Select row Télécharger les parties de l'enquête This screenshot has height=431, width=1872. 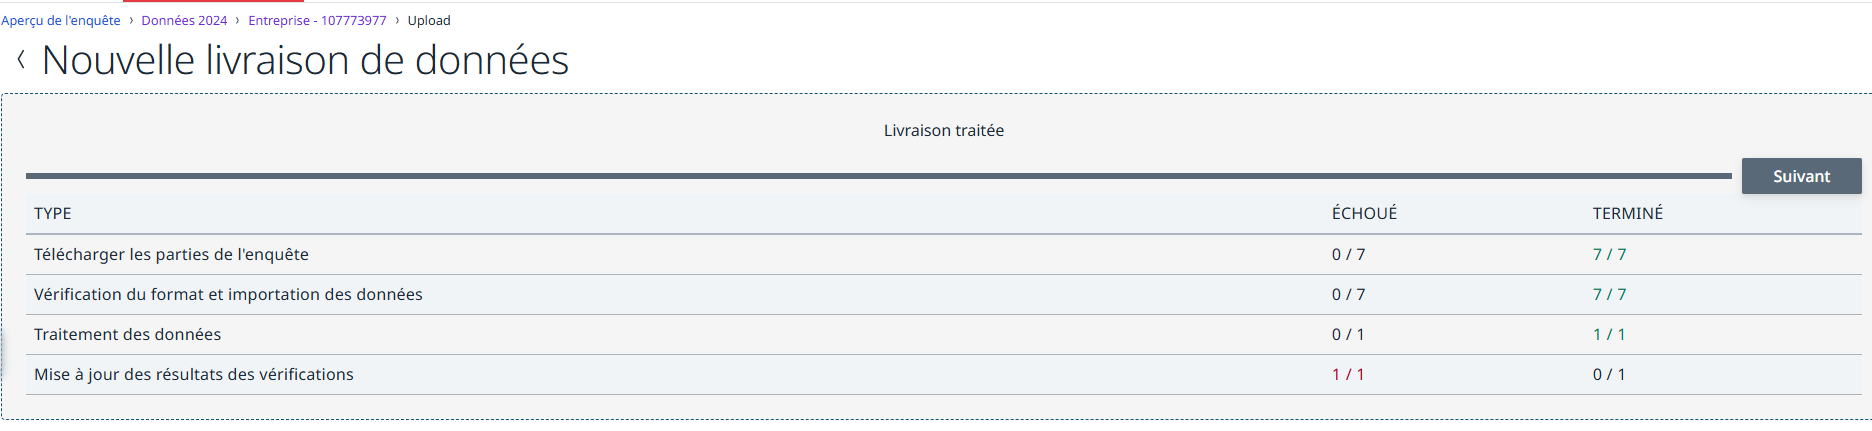click(943, 255)
